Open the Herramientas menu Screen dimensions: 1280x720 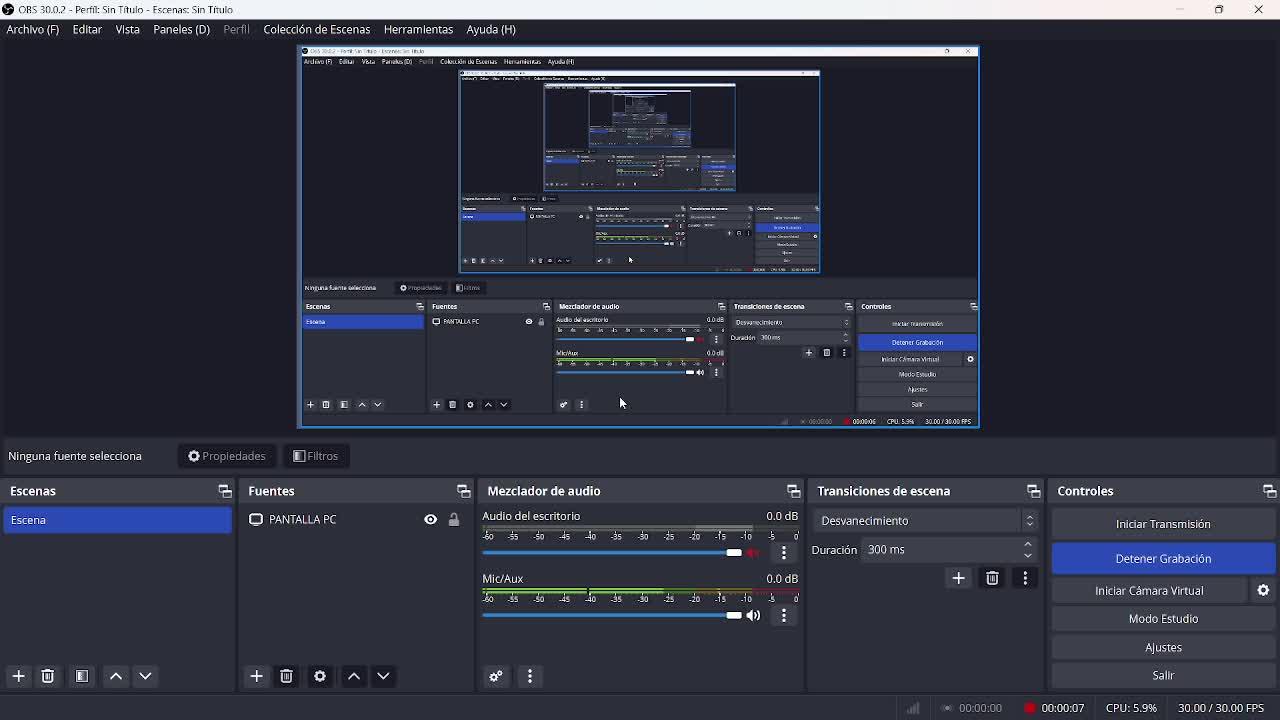click(418, 30)
